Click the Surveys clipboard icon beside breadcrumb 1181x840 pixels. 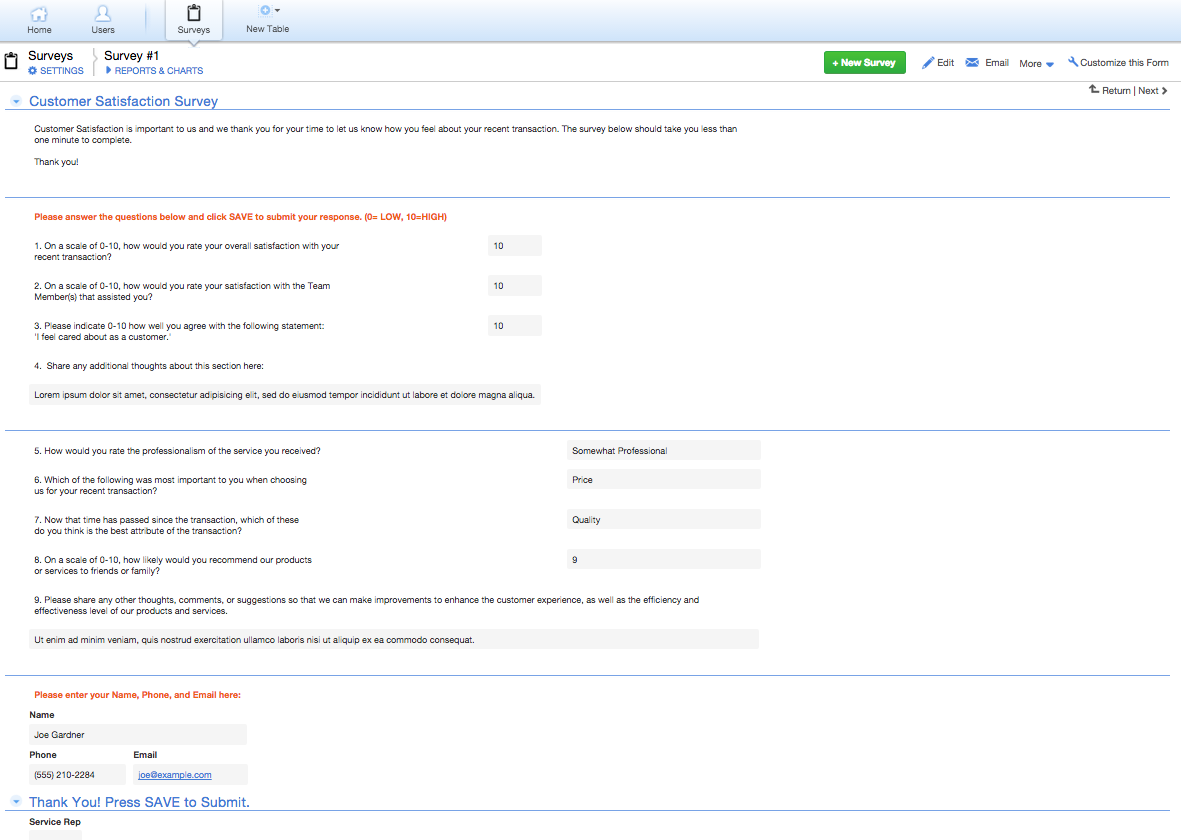click(11, 61)
